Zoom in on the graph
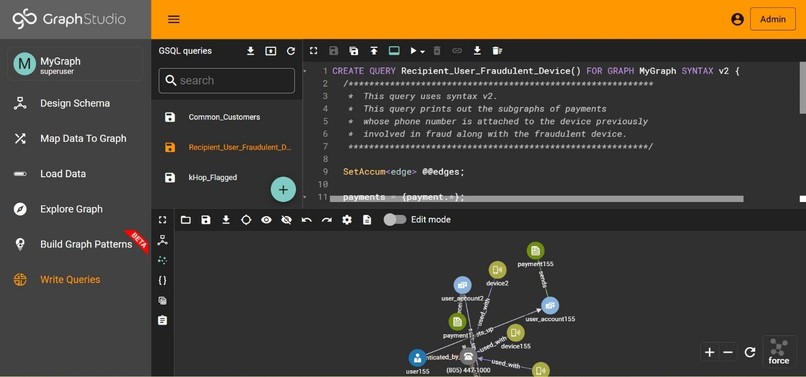806x377 pixels. pos(709,352)
